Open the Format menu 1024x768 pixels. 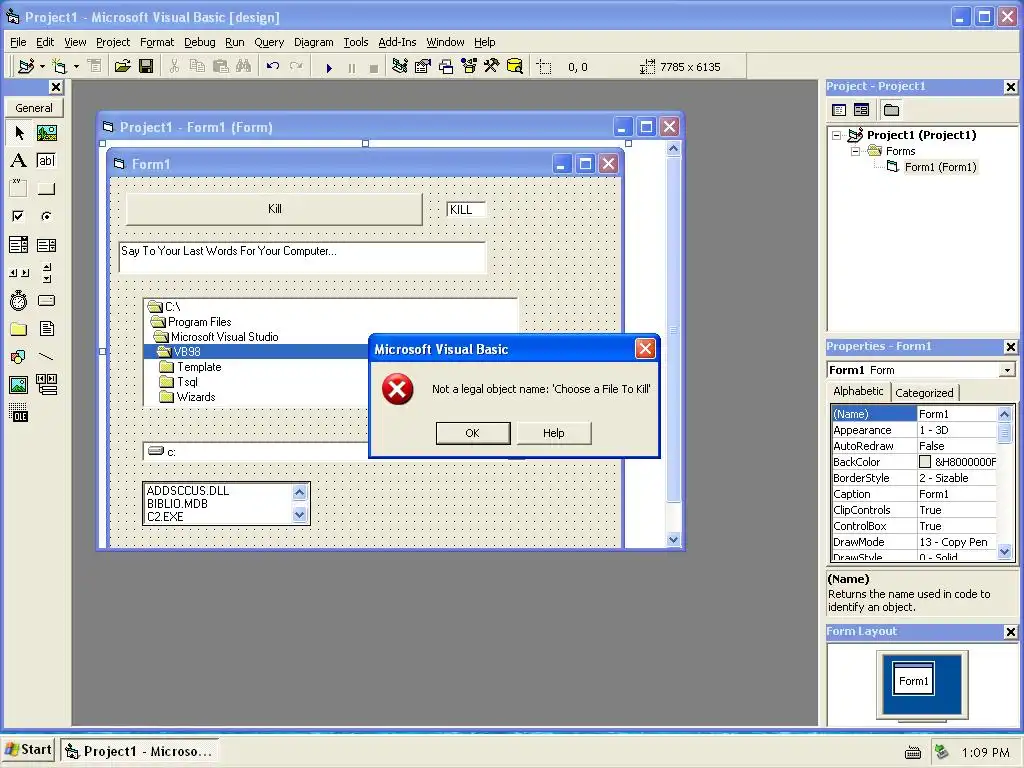point(157,42)
